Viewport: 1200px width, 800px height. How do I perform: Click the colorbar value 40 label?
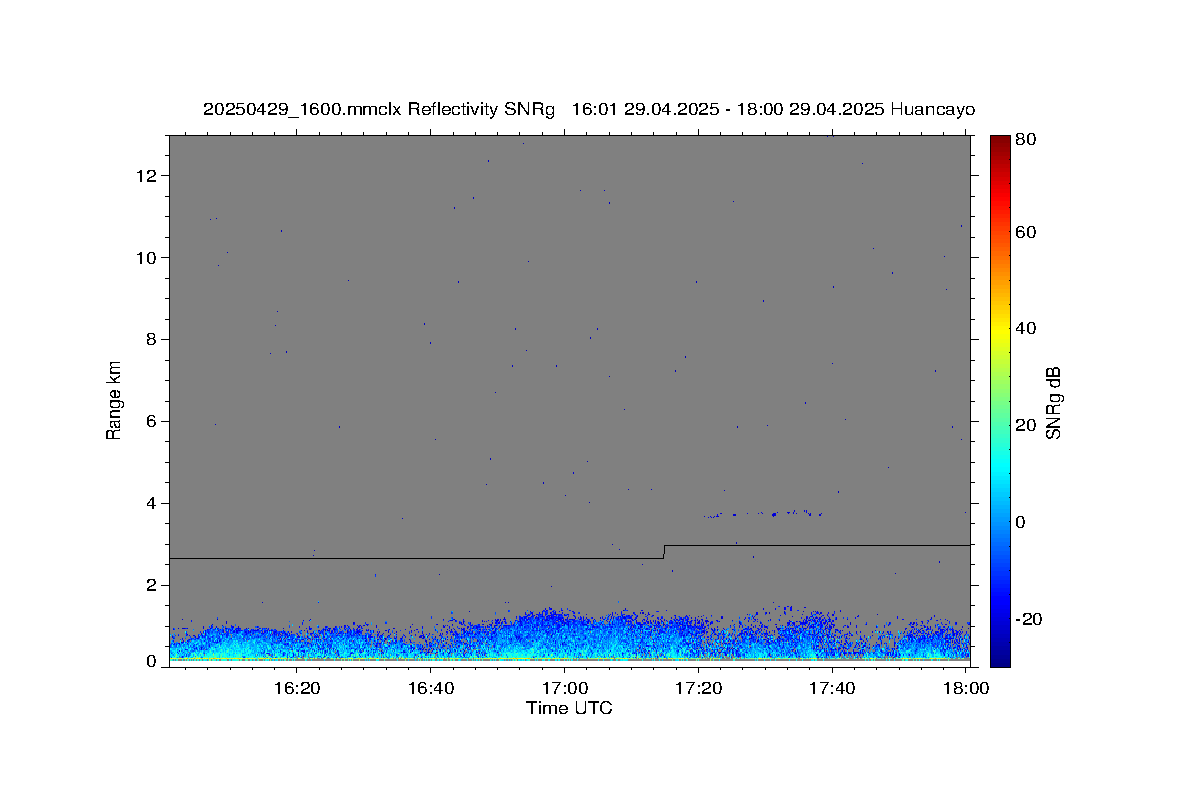click(x=1026, y=328)
